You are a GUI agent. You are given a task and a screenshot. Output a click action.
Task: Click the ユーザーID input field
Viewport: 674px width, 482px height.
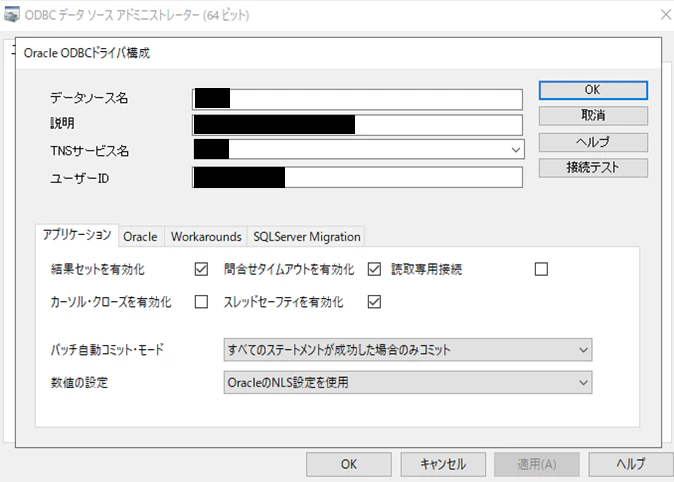coord(357,177)
